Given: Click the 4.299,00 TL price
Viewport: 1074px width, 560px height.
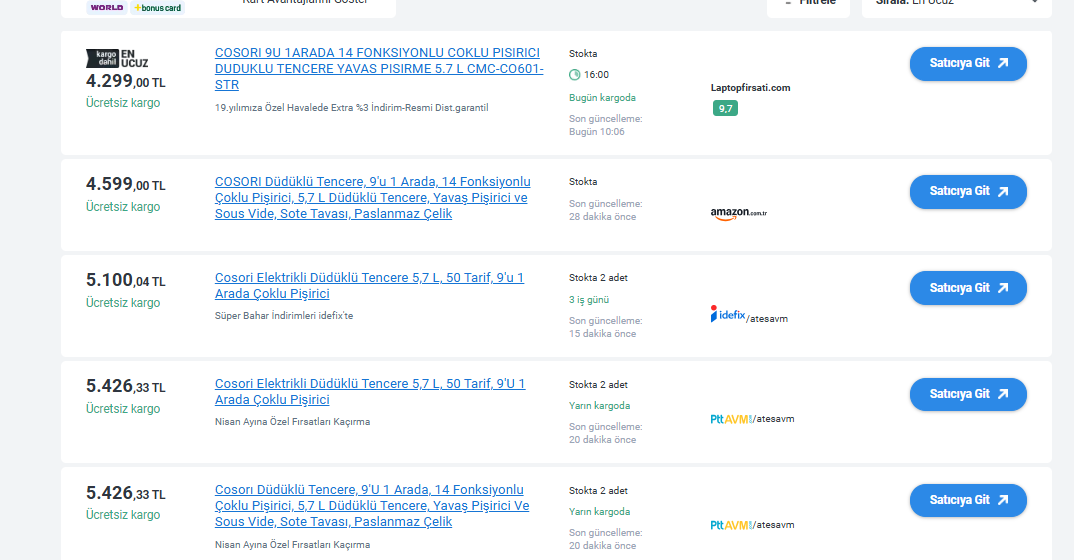Looking at the screenshot, I should (125, 81).
